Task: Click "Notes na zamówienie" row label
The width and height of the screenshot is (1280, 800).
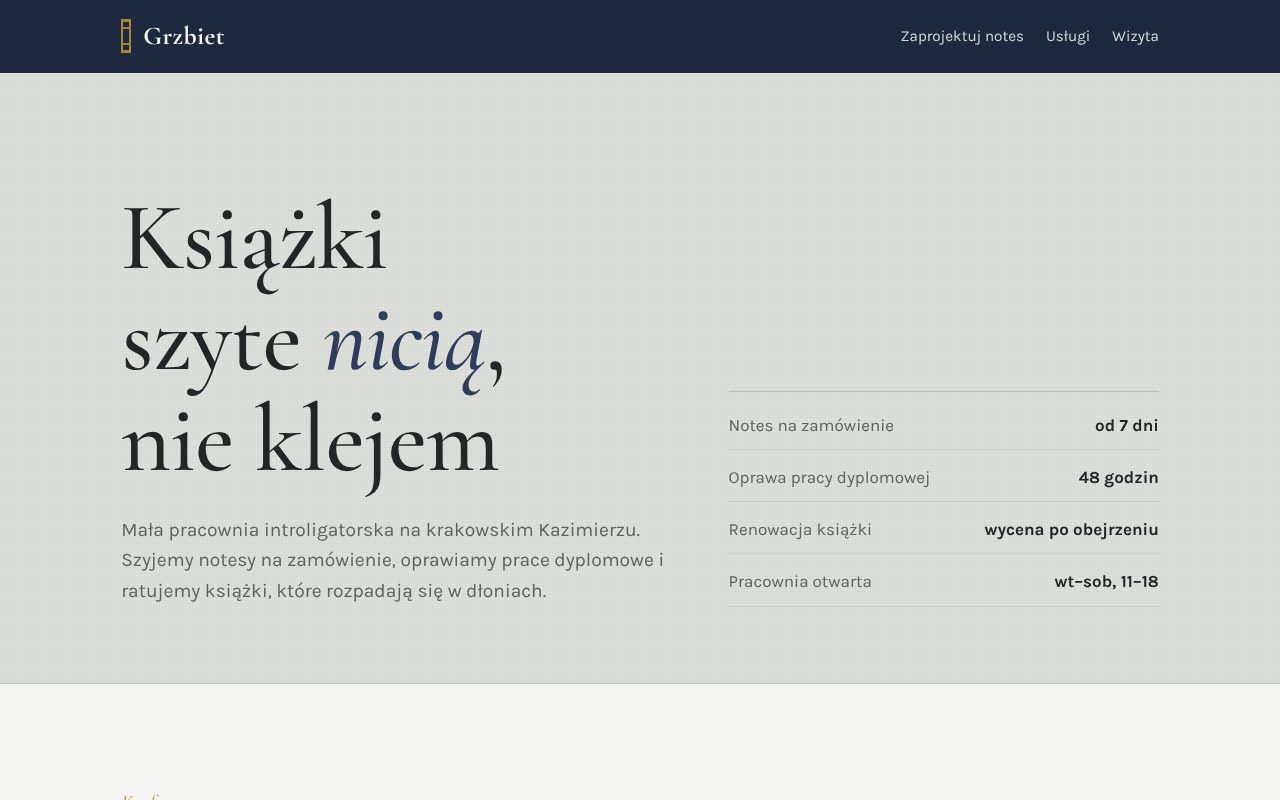Action: 811,425
